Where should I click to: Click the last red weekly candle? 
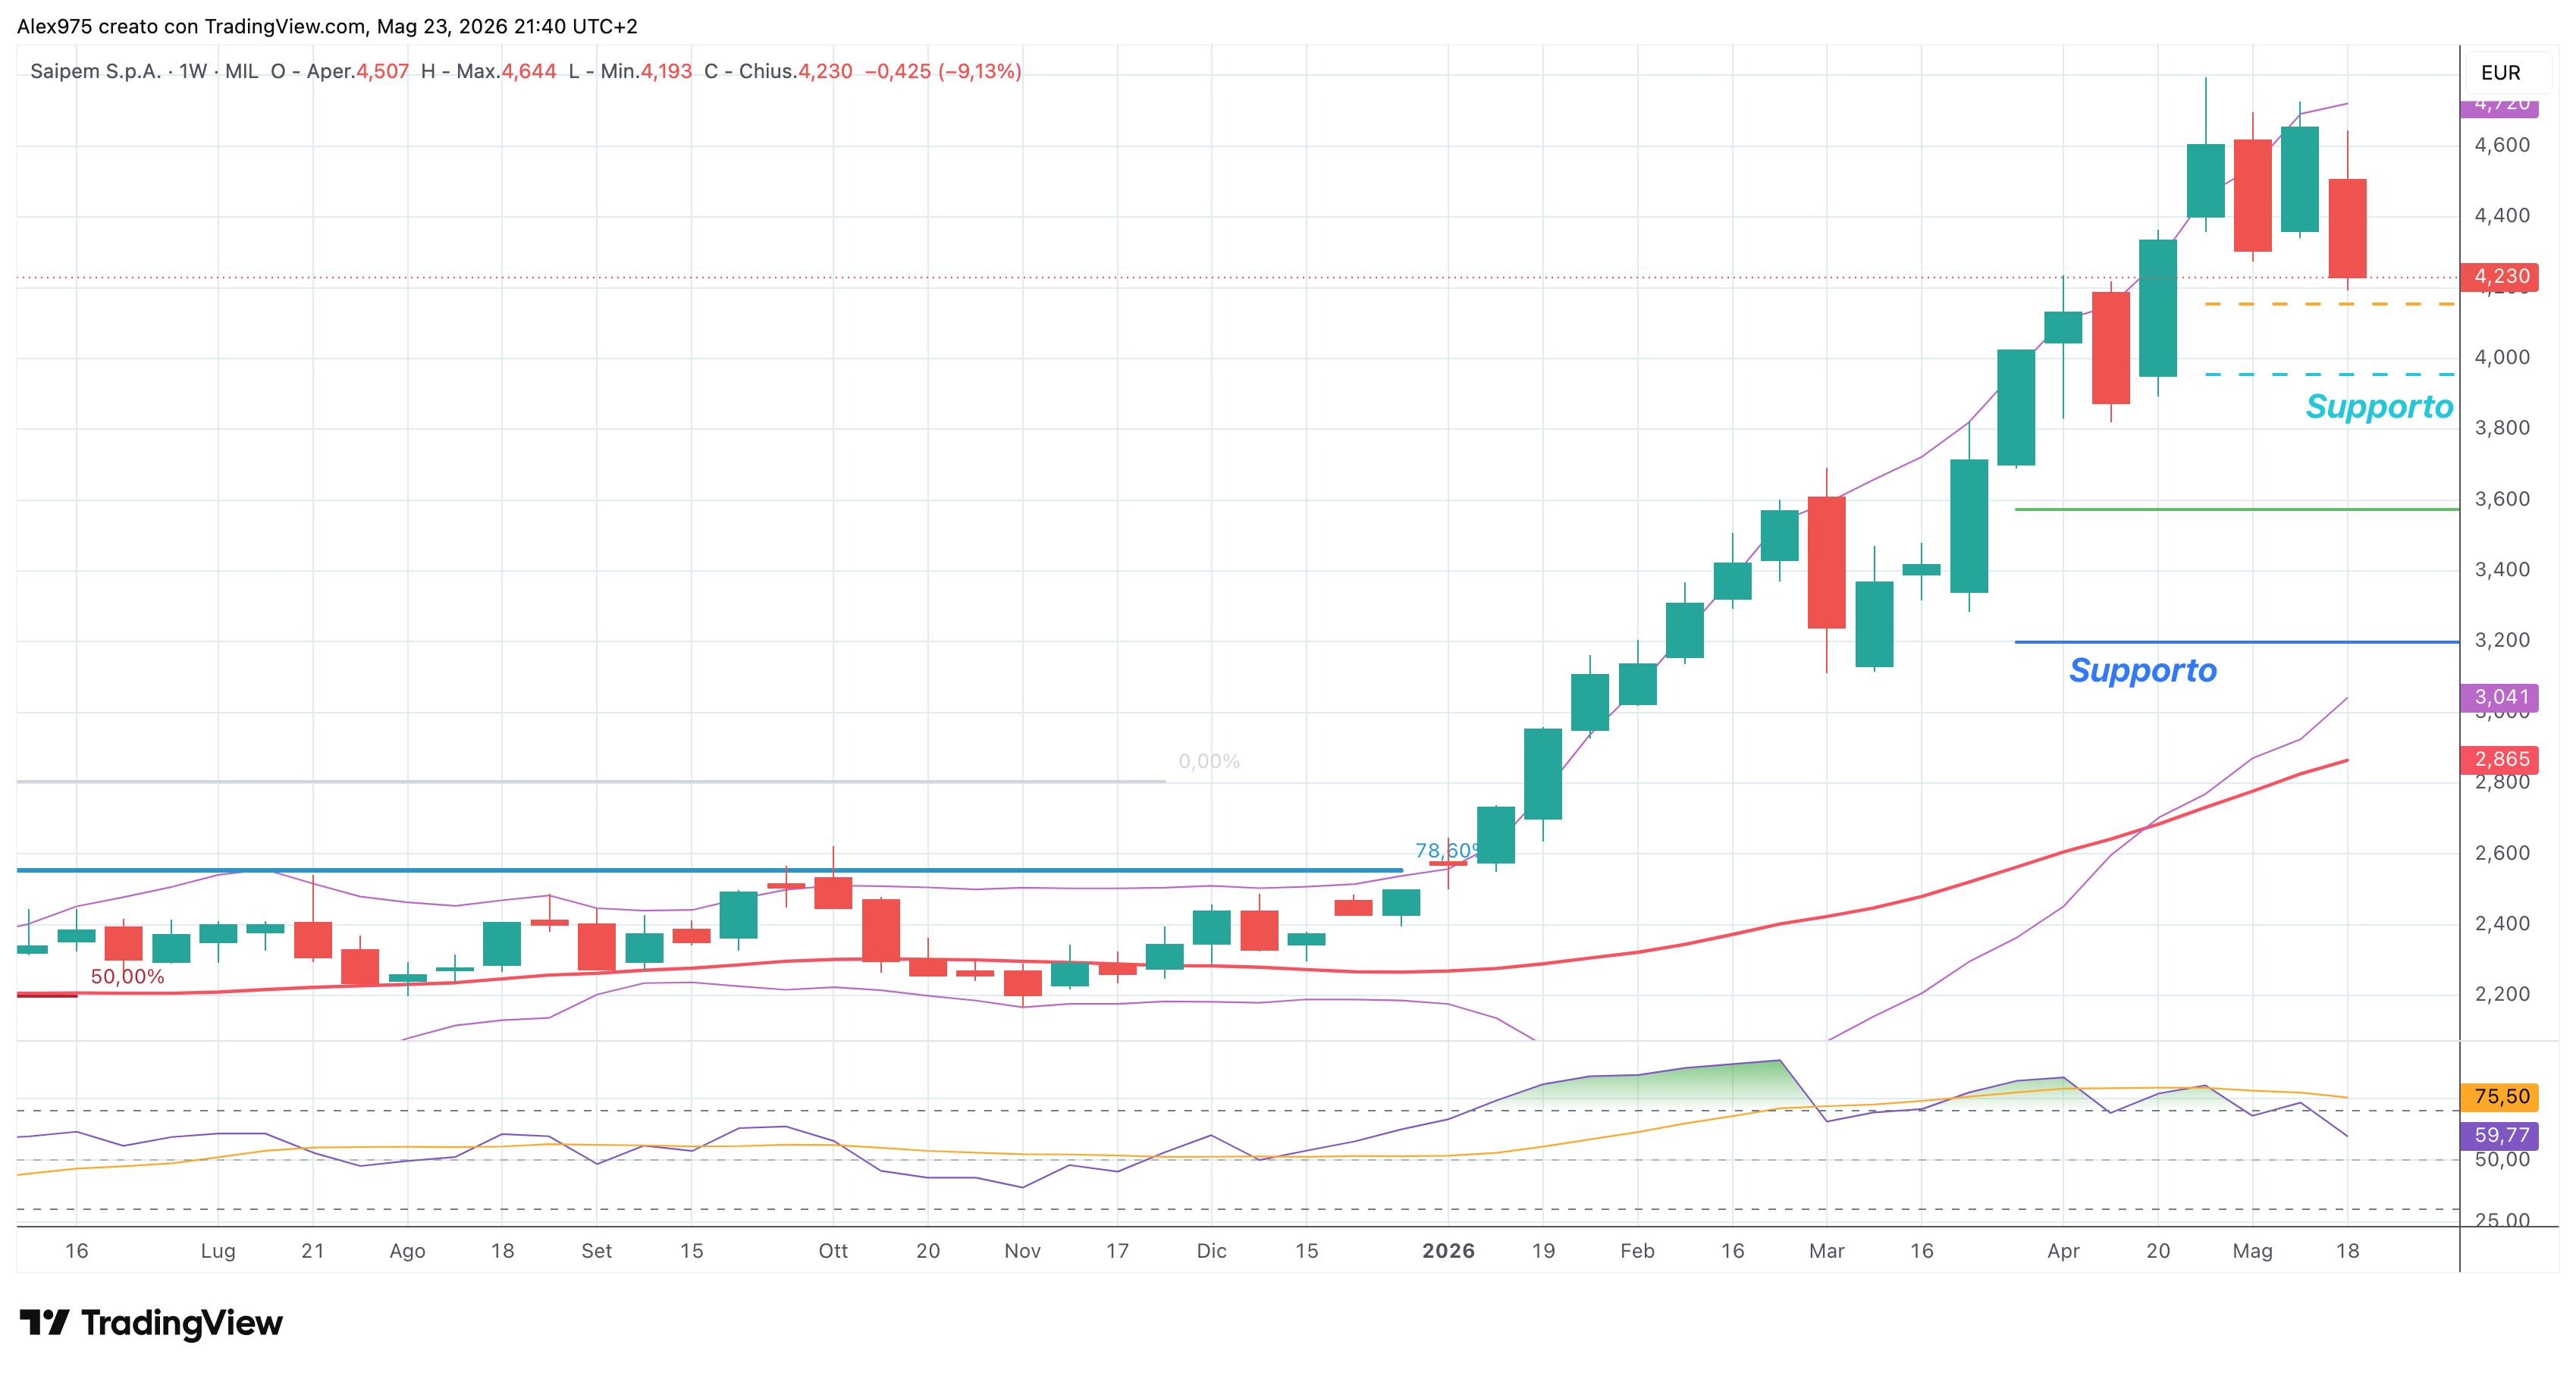pyautogui.click(x=2347, y=228)
